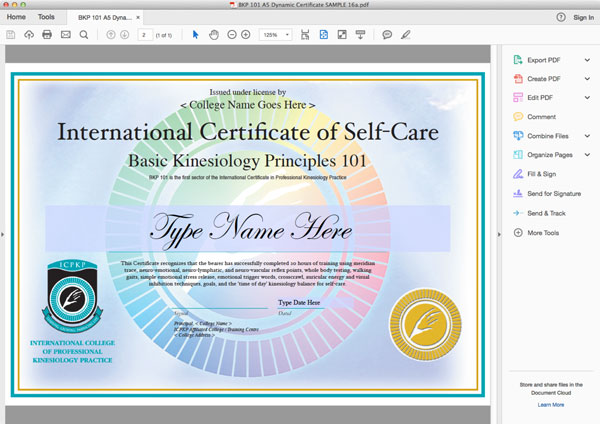This screenshot has width=600, height=424.
Task: Go to previous page arrow
Action: point(111,35)
